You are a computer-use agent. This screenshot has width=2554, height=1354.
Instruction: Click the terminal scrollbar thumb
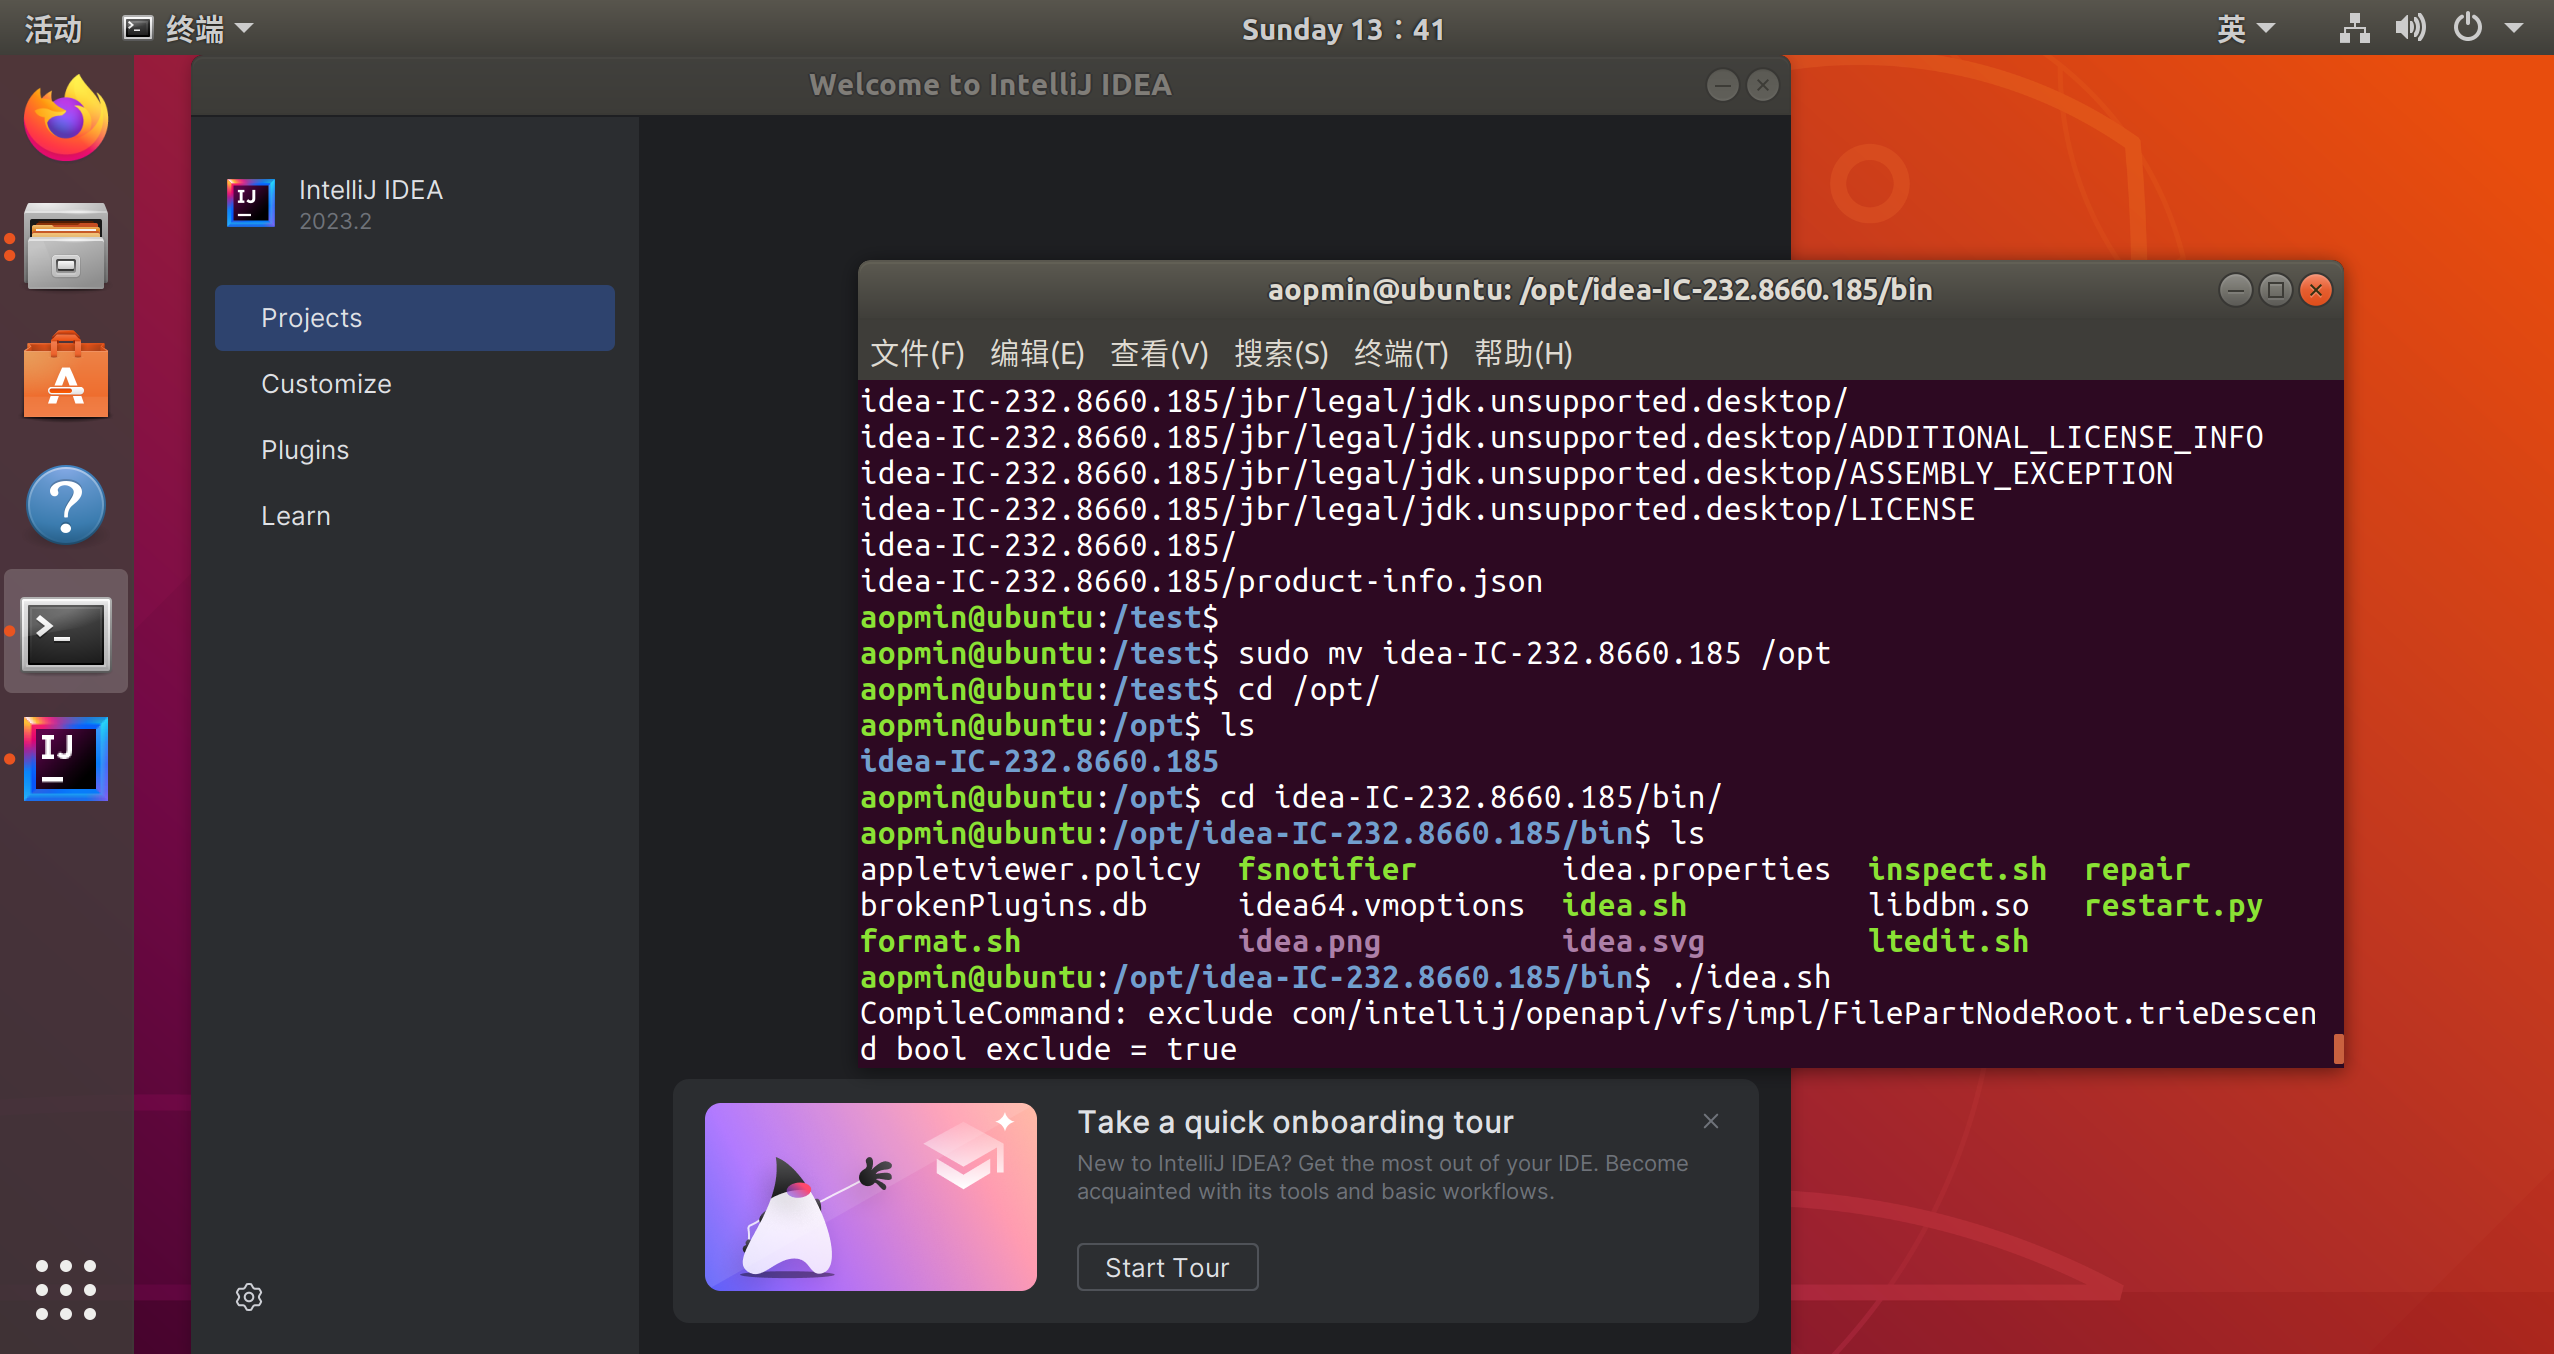click(2338, 1049)
